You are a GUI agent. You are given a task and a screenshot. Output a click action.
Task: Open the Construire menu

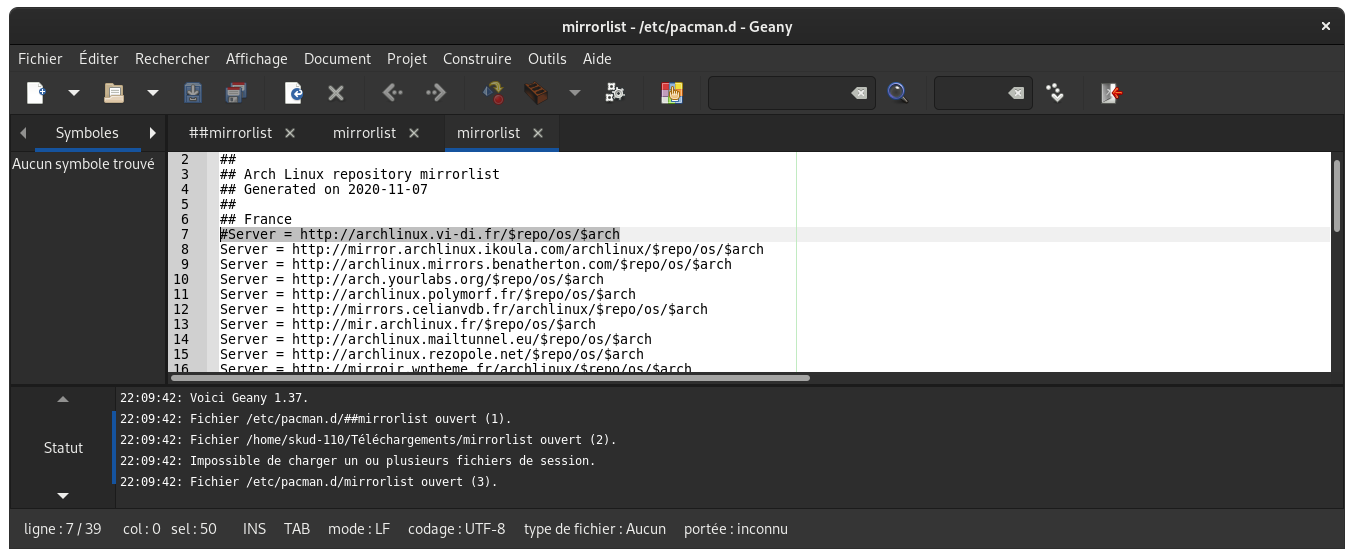tap(476, 59)
